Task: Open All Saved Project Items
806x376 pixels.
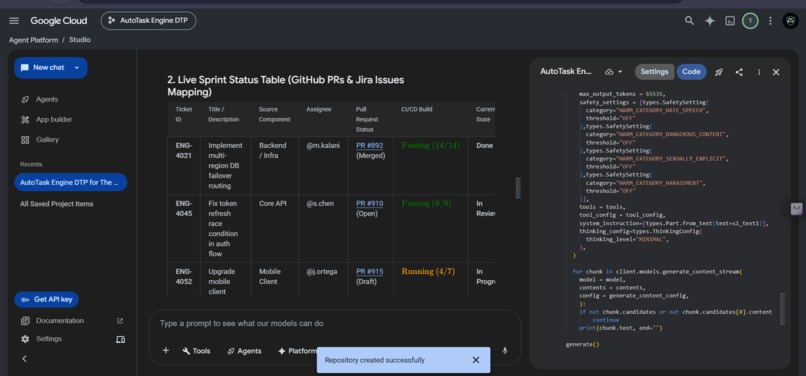Action: 57,204
